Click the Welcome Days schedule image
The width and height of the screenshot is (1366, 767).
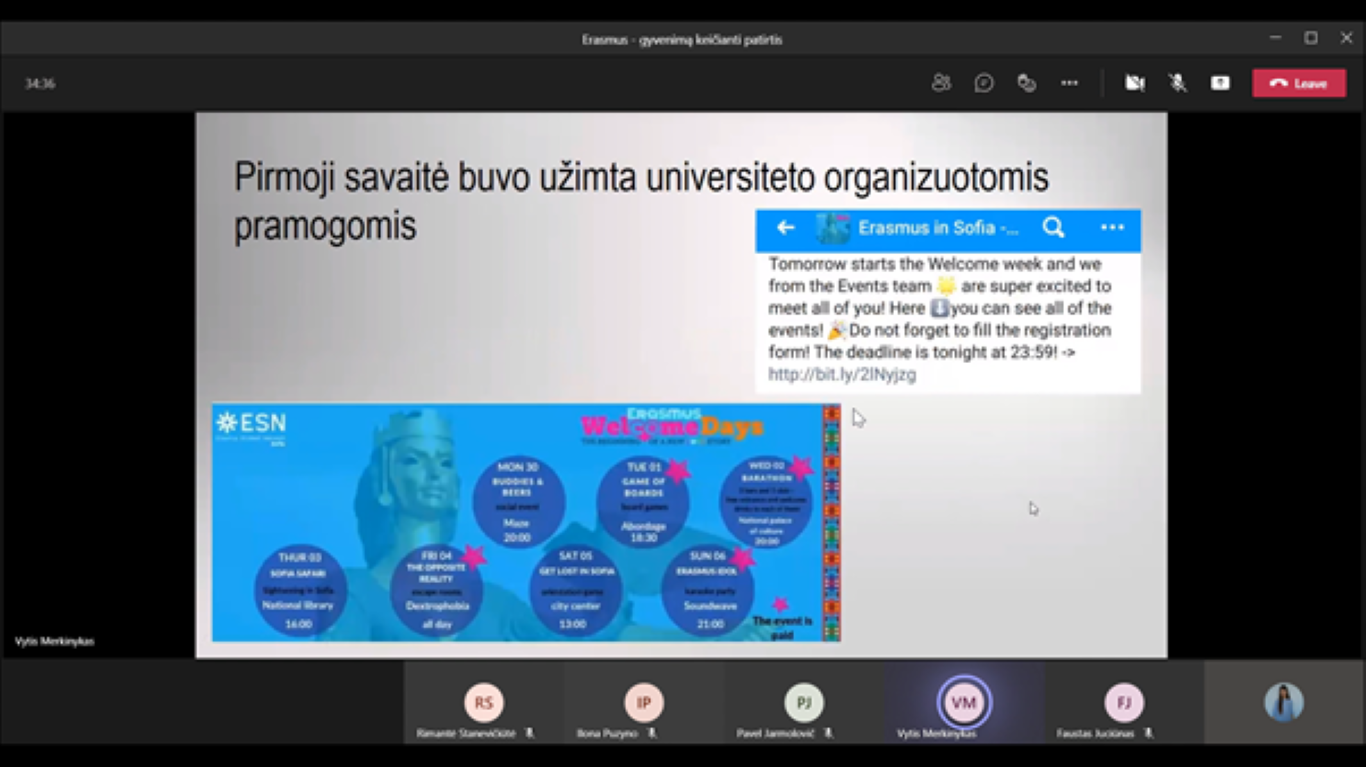click(x=526, y=522)
